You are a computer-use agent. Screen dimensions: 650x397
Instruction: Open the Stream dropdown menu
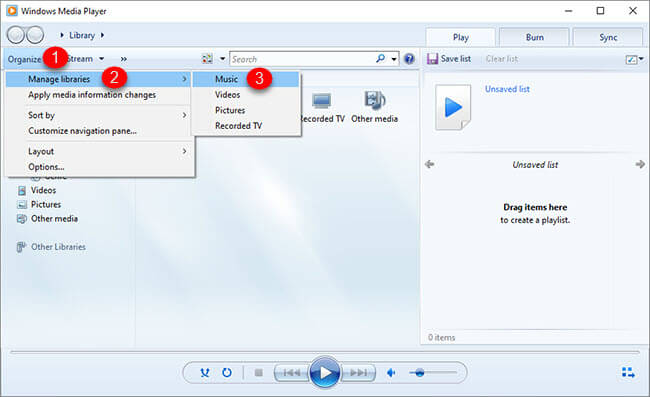(x=85, y=59)
